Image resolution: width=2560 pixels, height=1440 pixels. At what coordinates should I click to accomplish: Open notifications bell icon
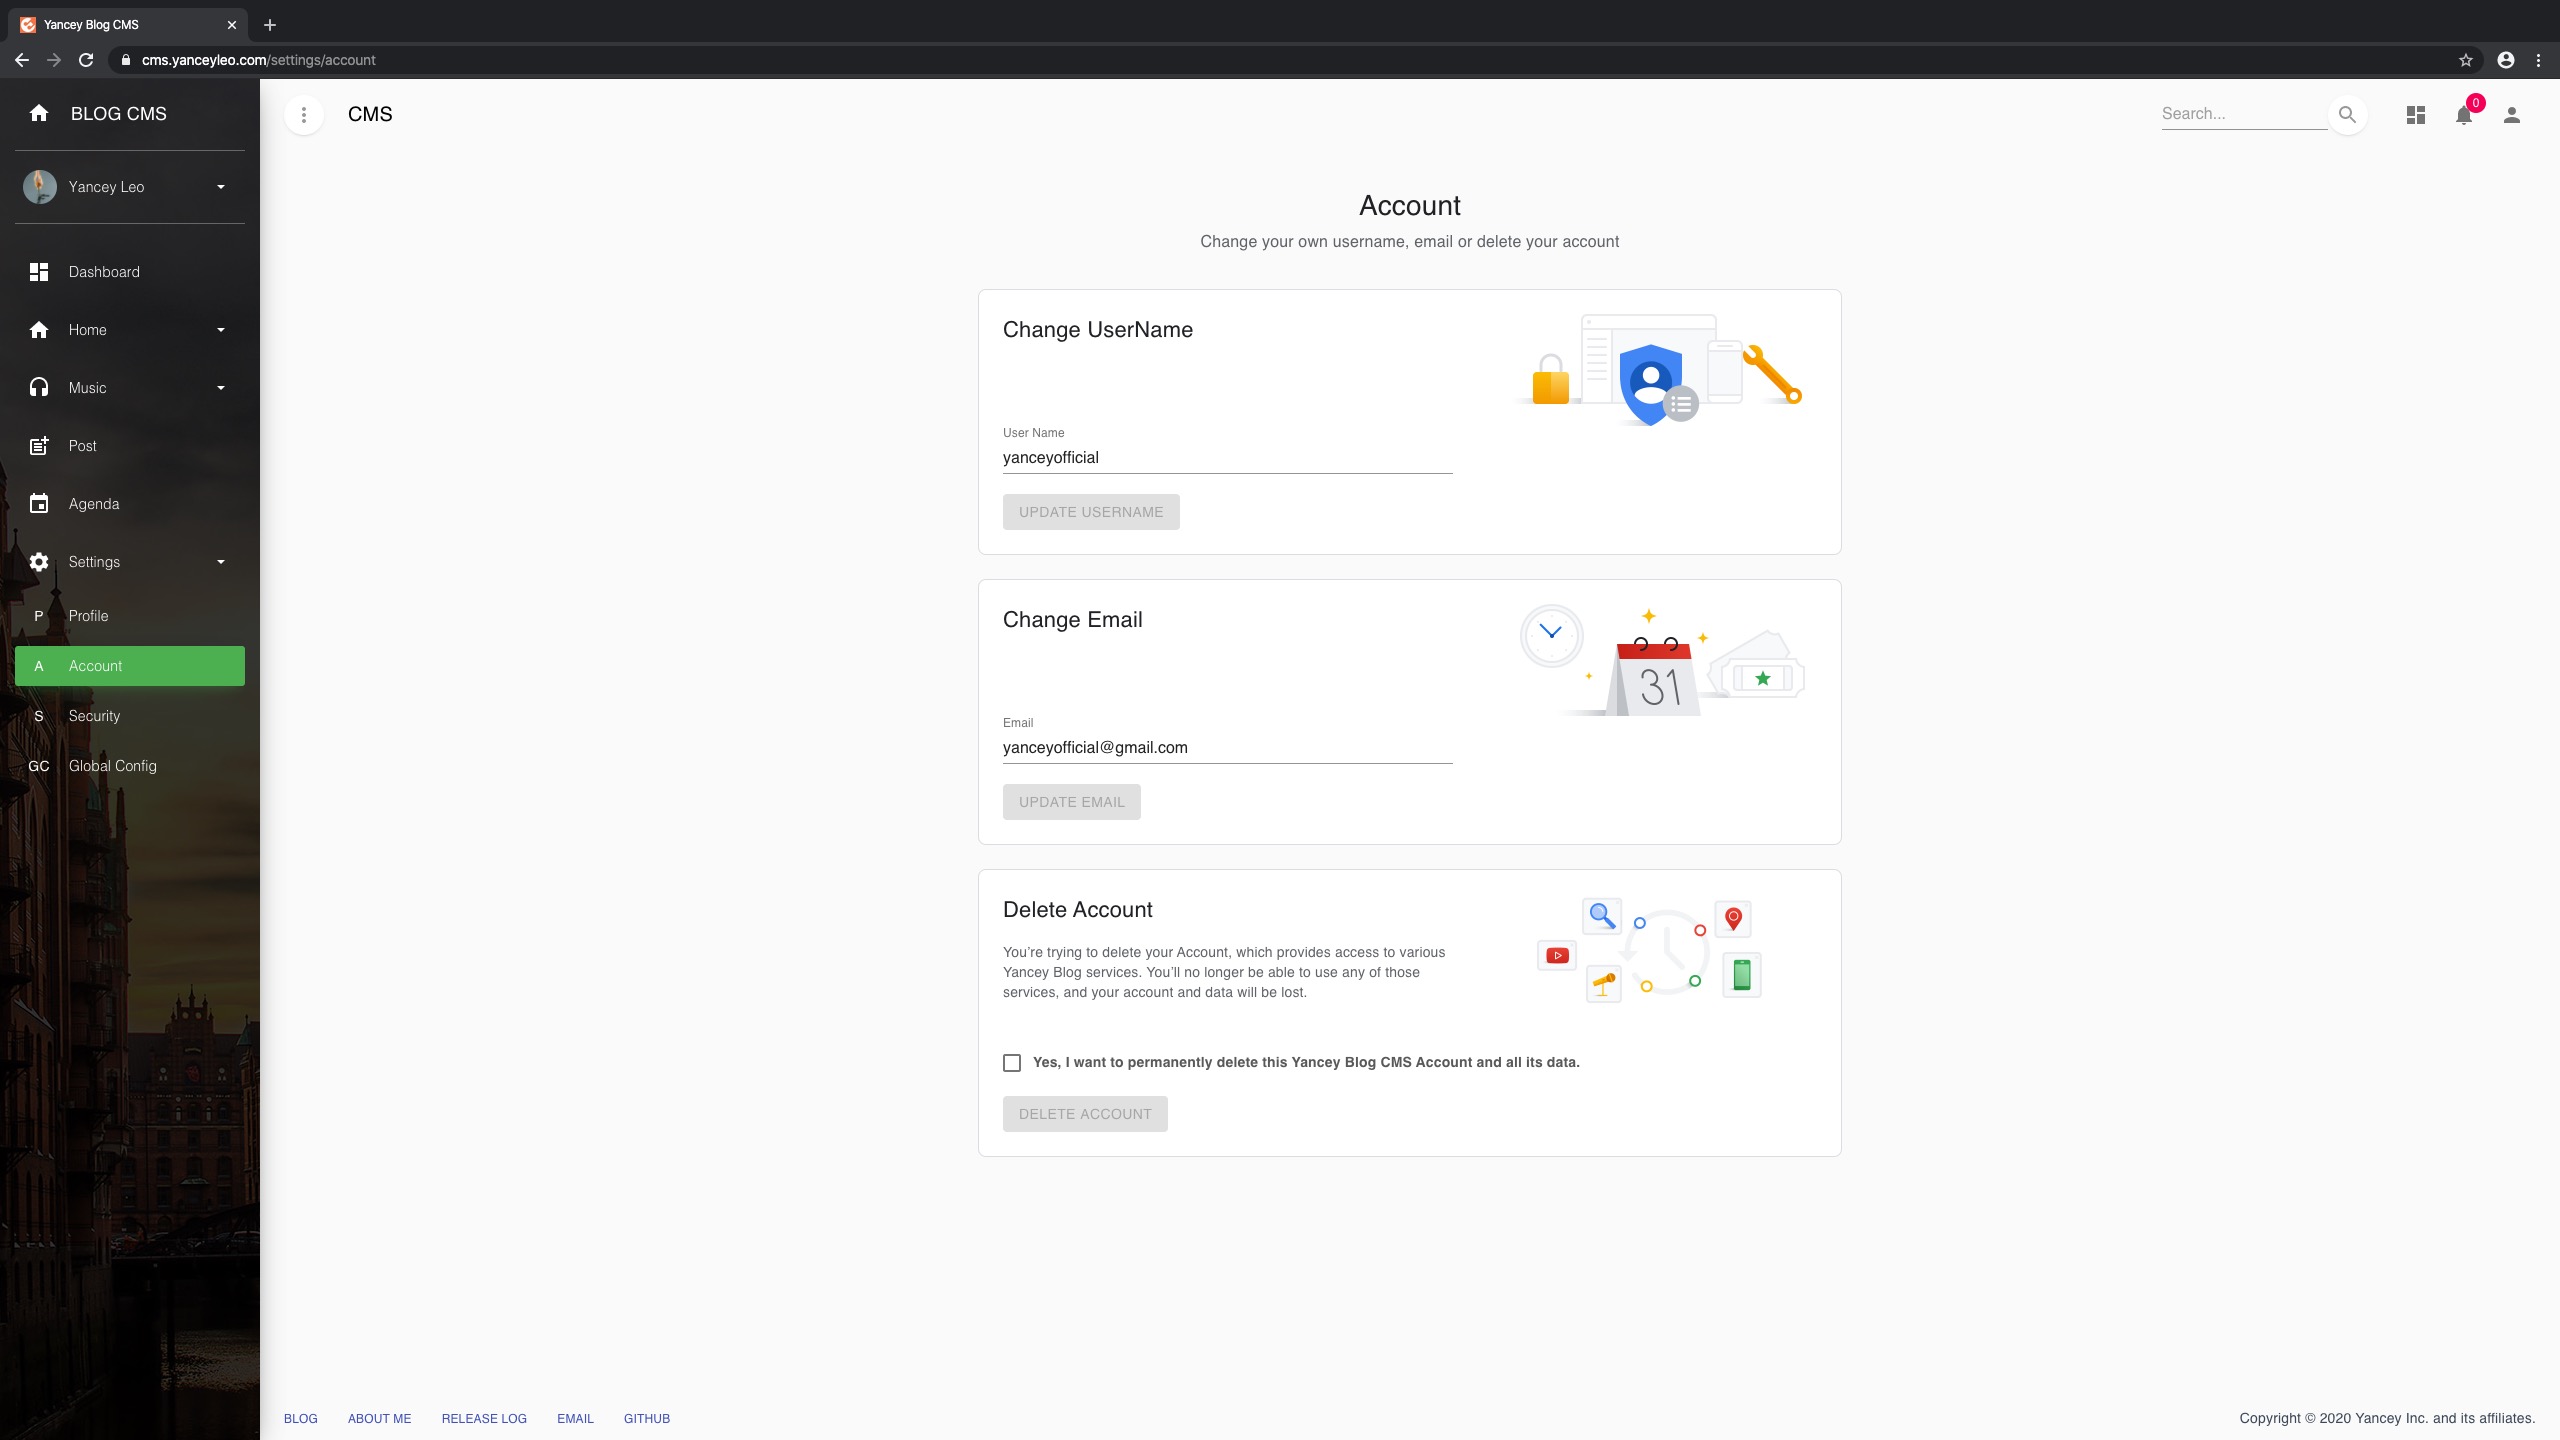(x=2464, y=116)
